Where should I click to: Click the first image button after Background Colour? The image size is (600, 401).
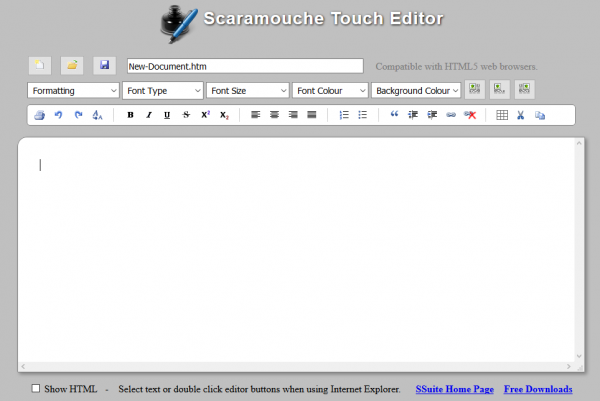tap(474, 90)
